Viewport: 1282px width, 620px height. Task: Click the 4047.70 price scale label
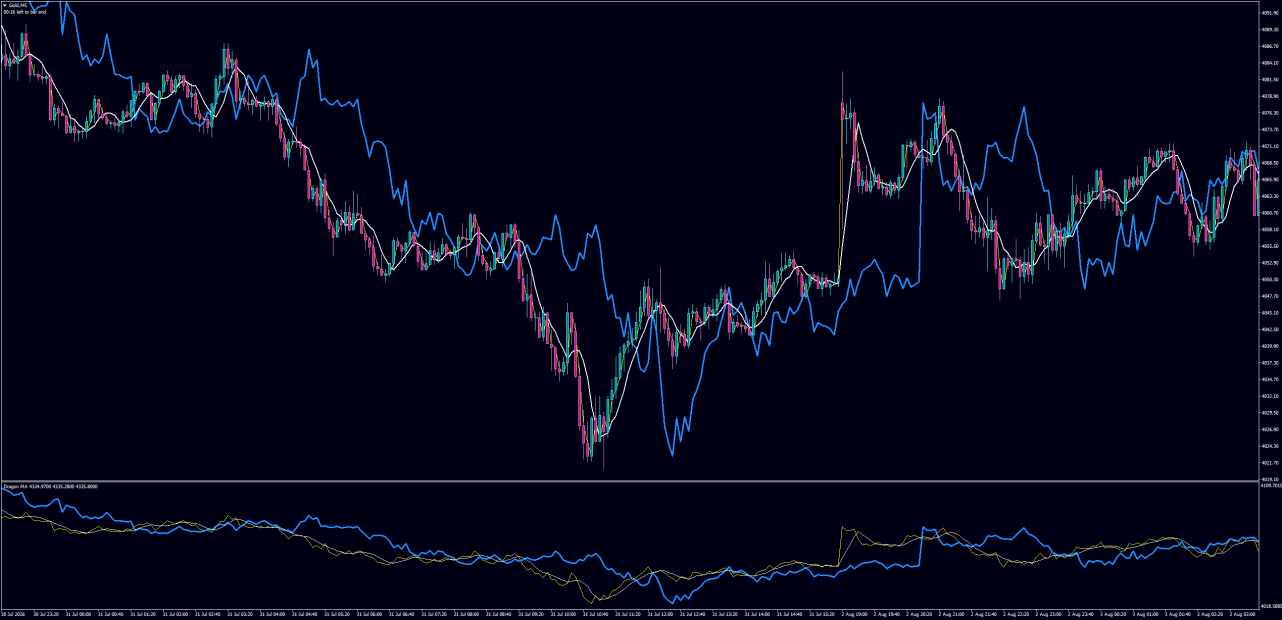coord(1271,296)
